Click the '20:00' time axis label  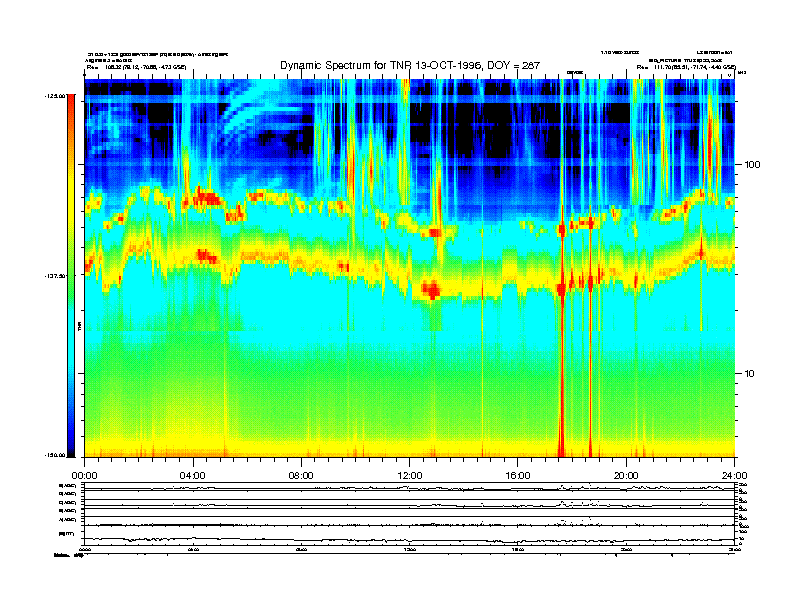click(x=626, y=476)
